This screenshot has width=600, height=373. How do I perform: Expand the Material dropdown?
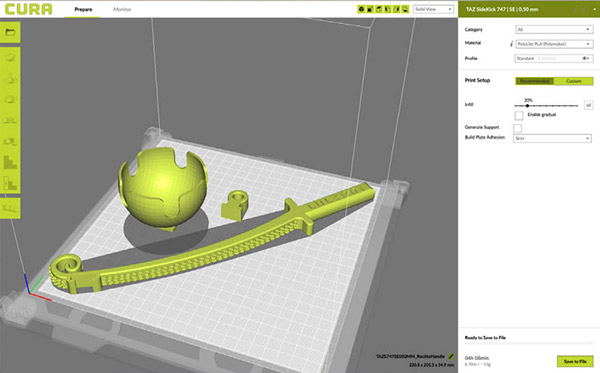coord(554,44)
